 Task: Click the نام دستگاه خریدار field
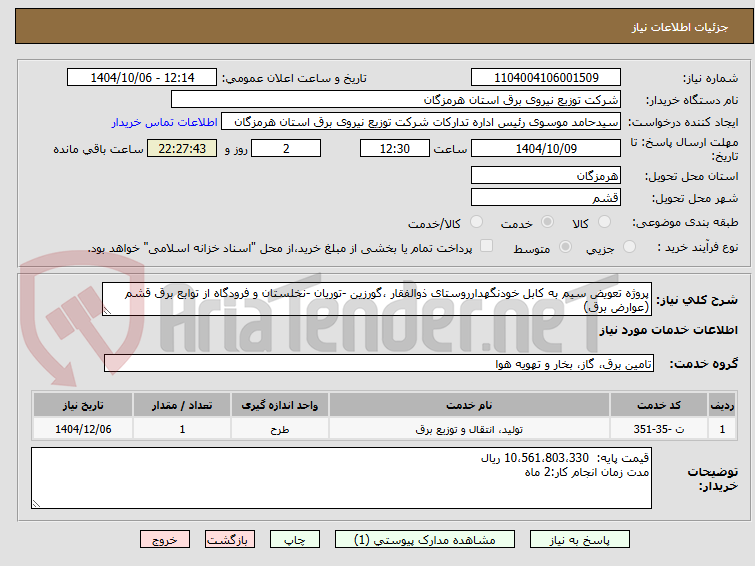pos(396,100)
